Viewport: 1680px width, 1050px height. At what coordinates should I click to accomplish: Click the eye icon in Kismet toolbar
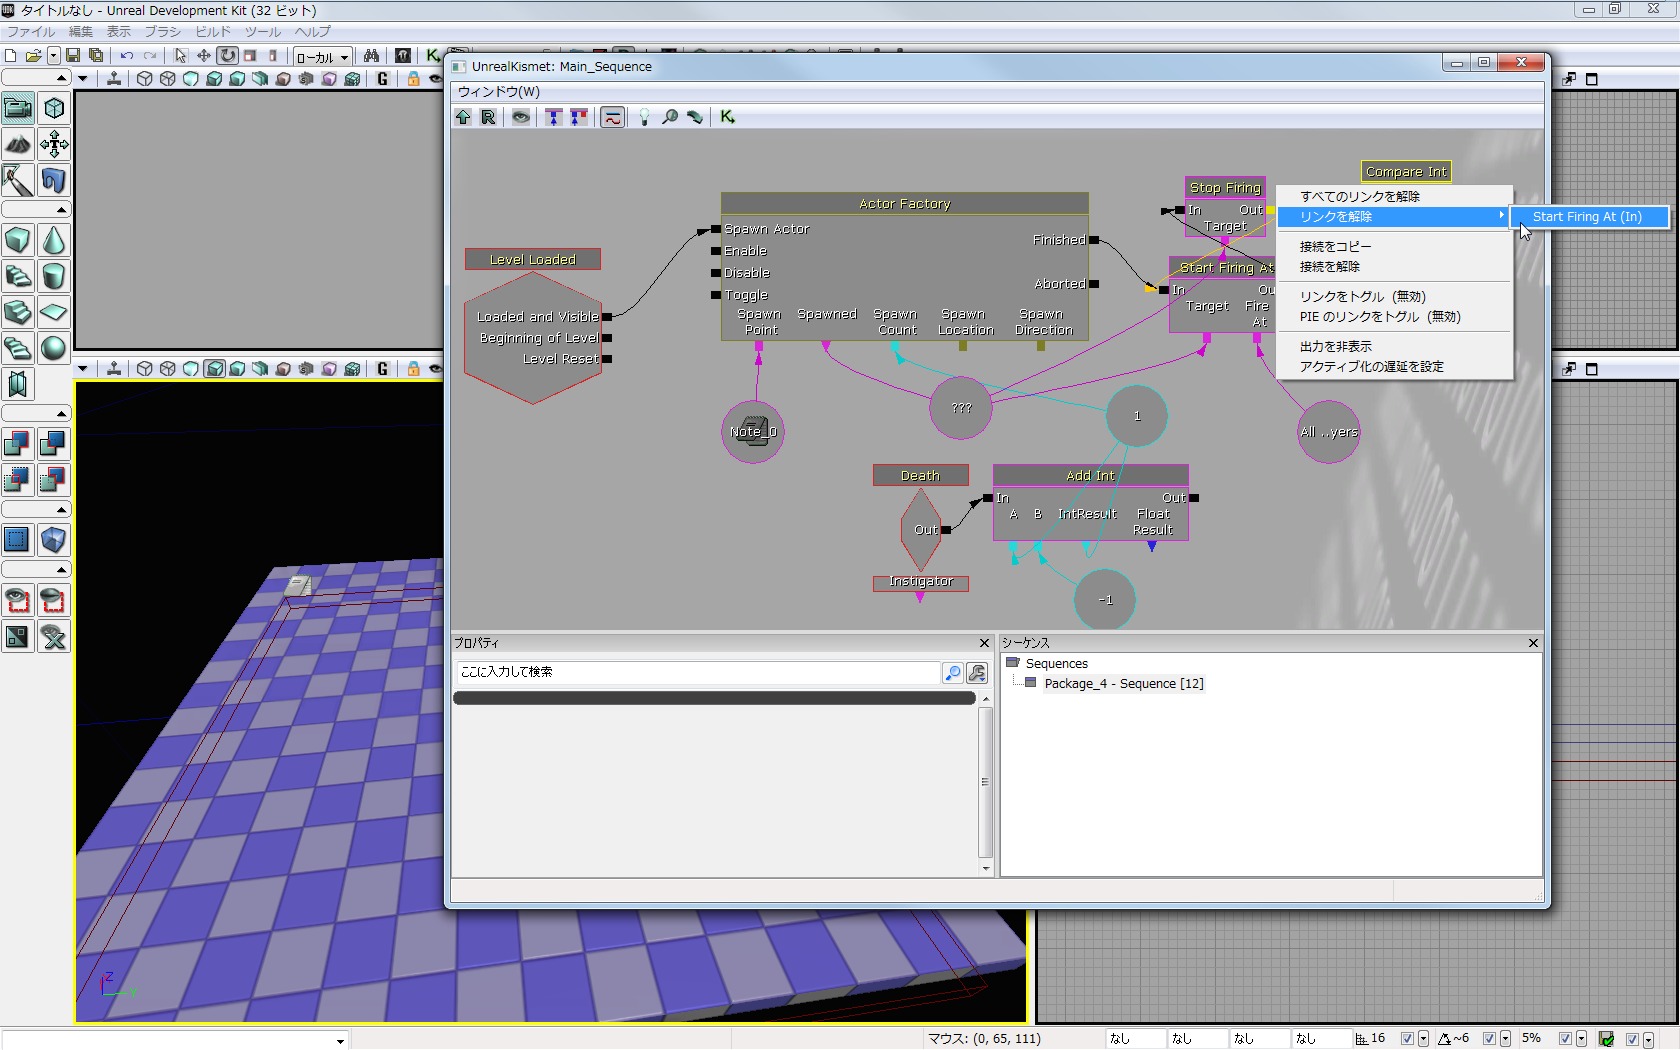tap(521, 117)
